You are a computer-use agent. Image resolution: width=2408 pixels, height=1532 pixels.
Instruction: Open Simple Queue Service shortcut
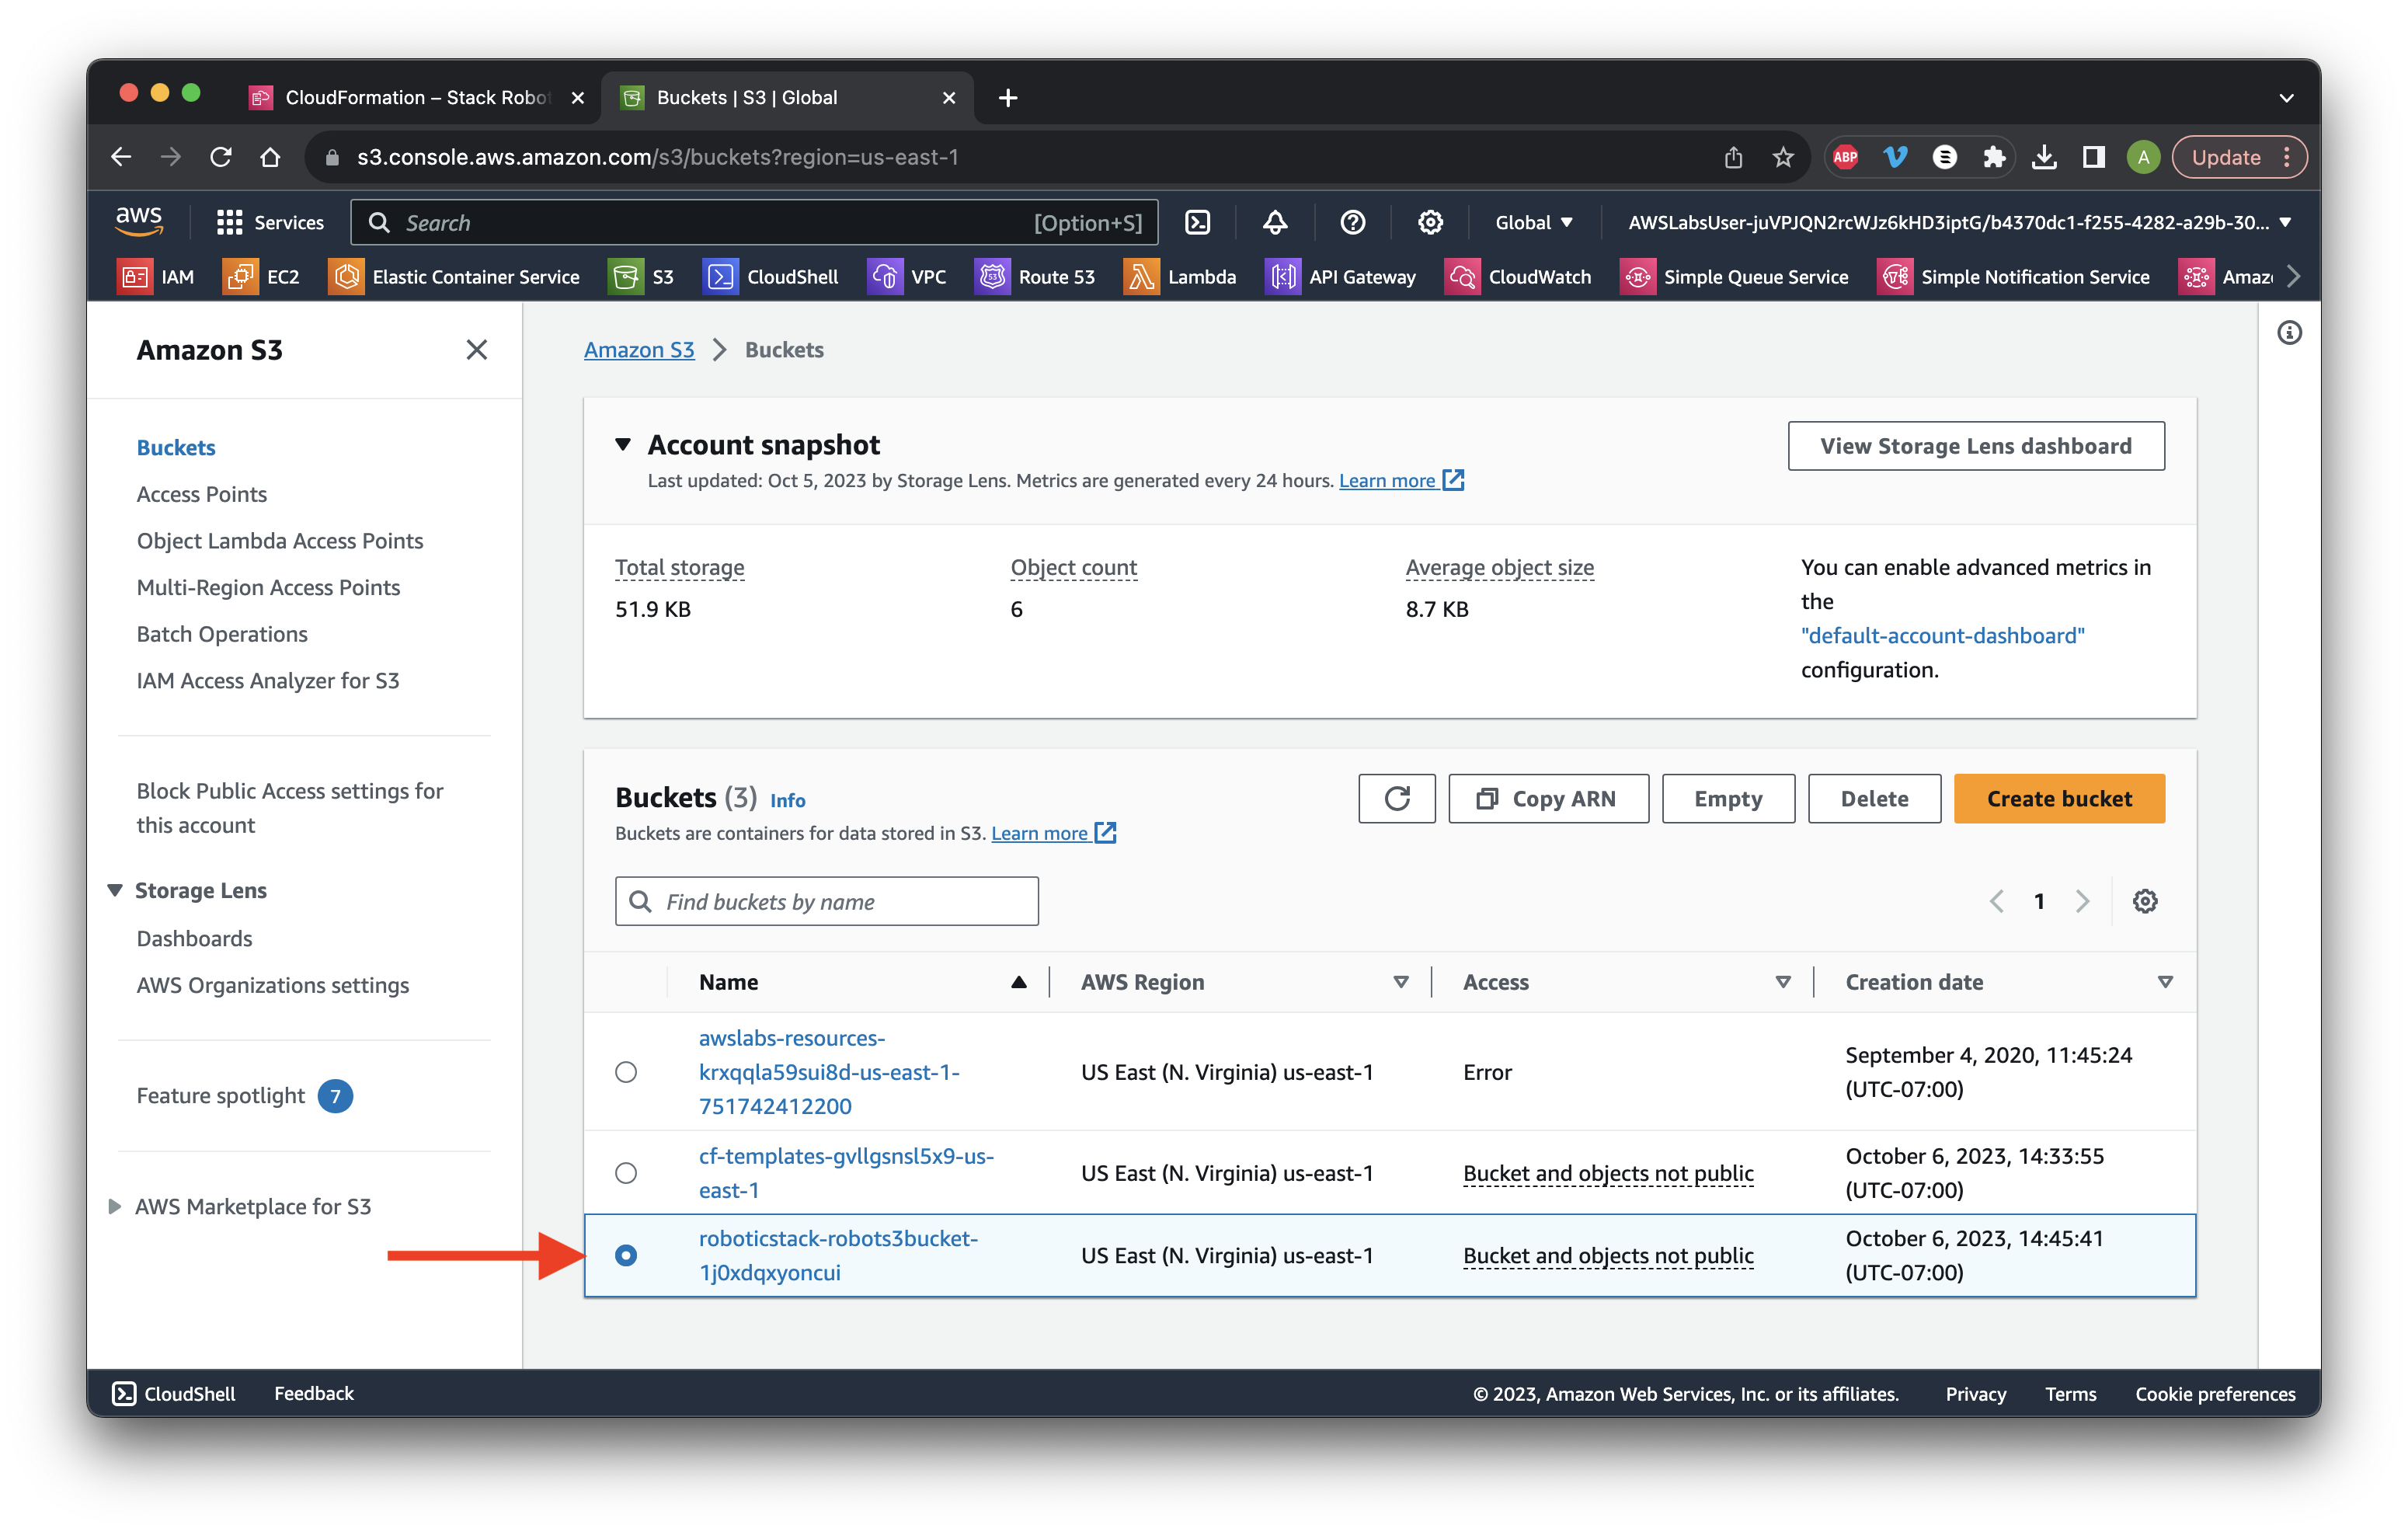1734,277
